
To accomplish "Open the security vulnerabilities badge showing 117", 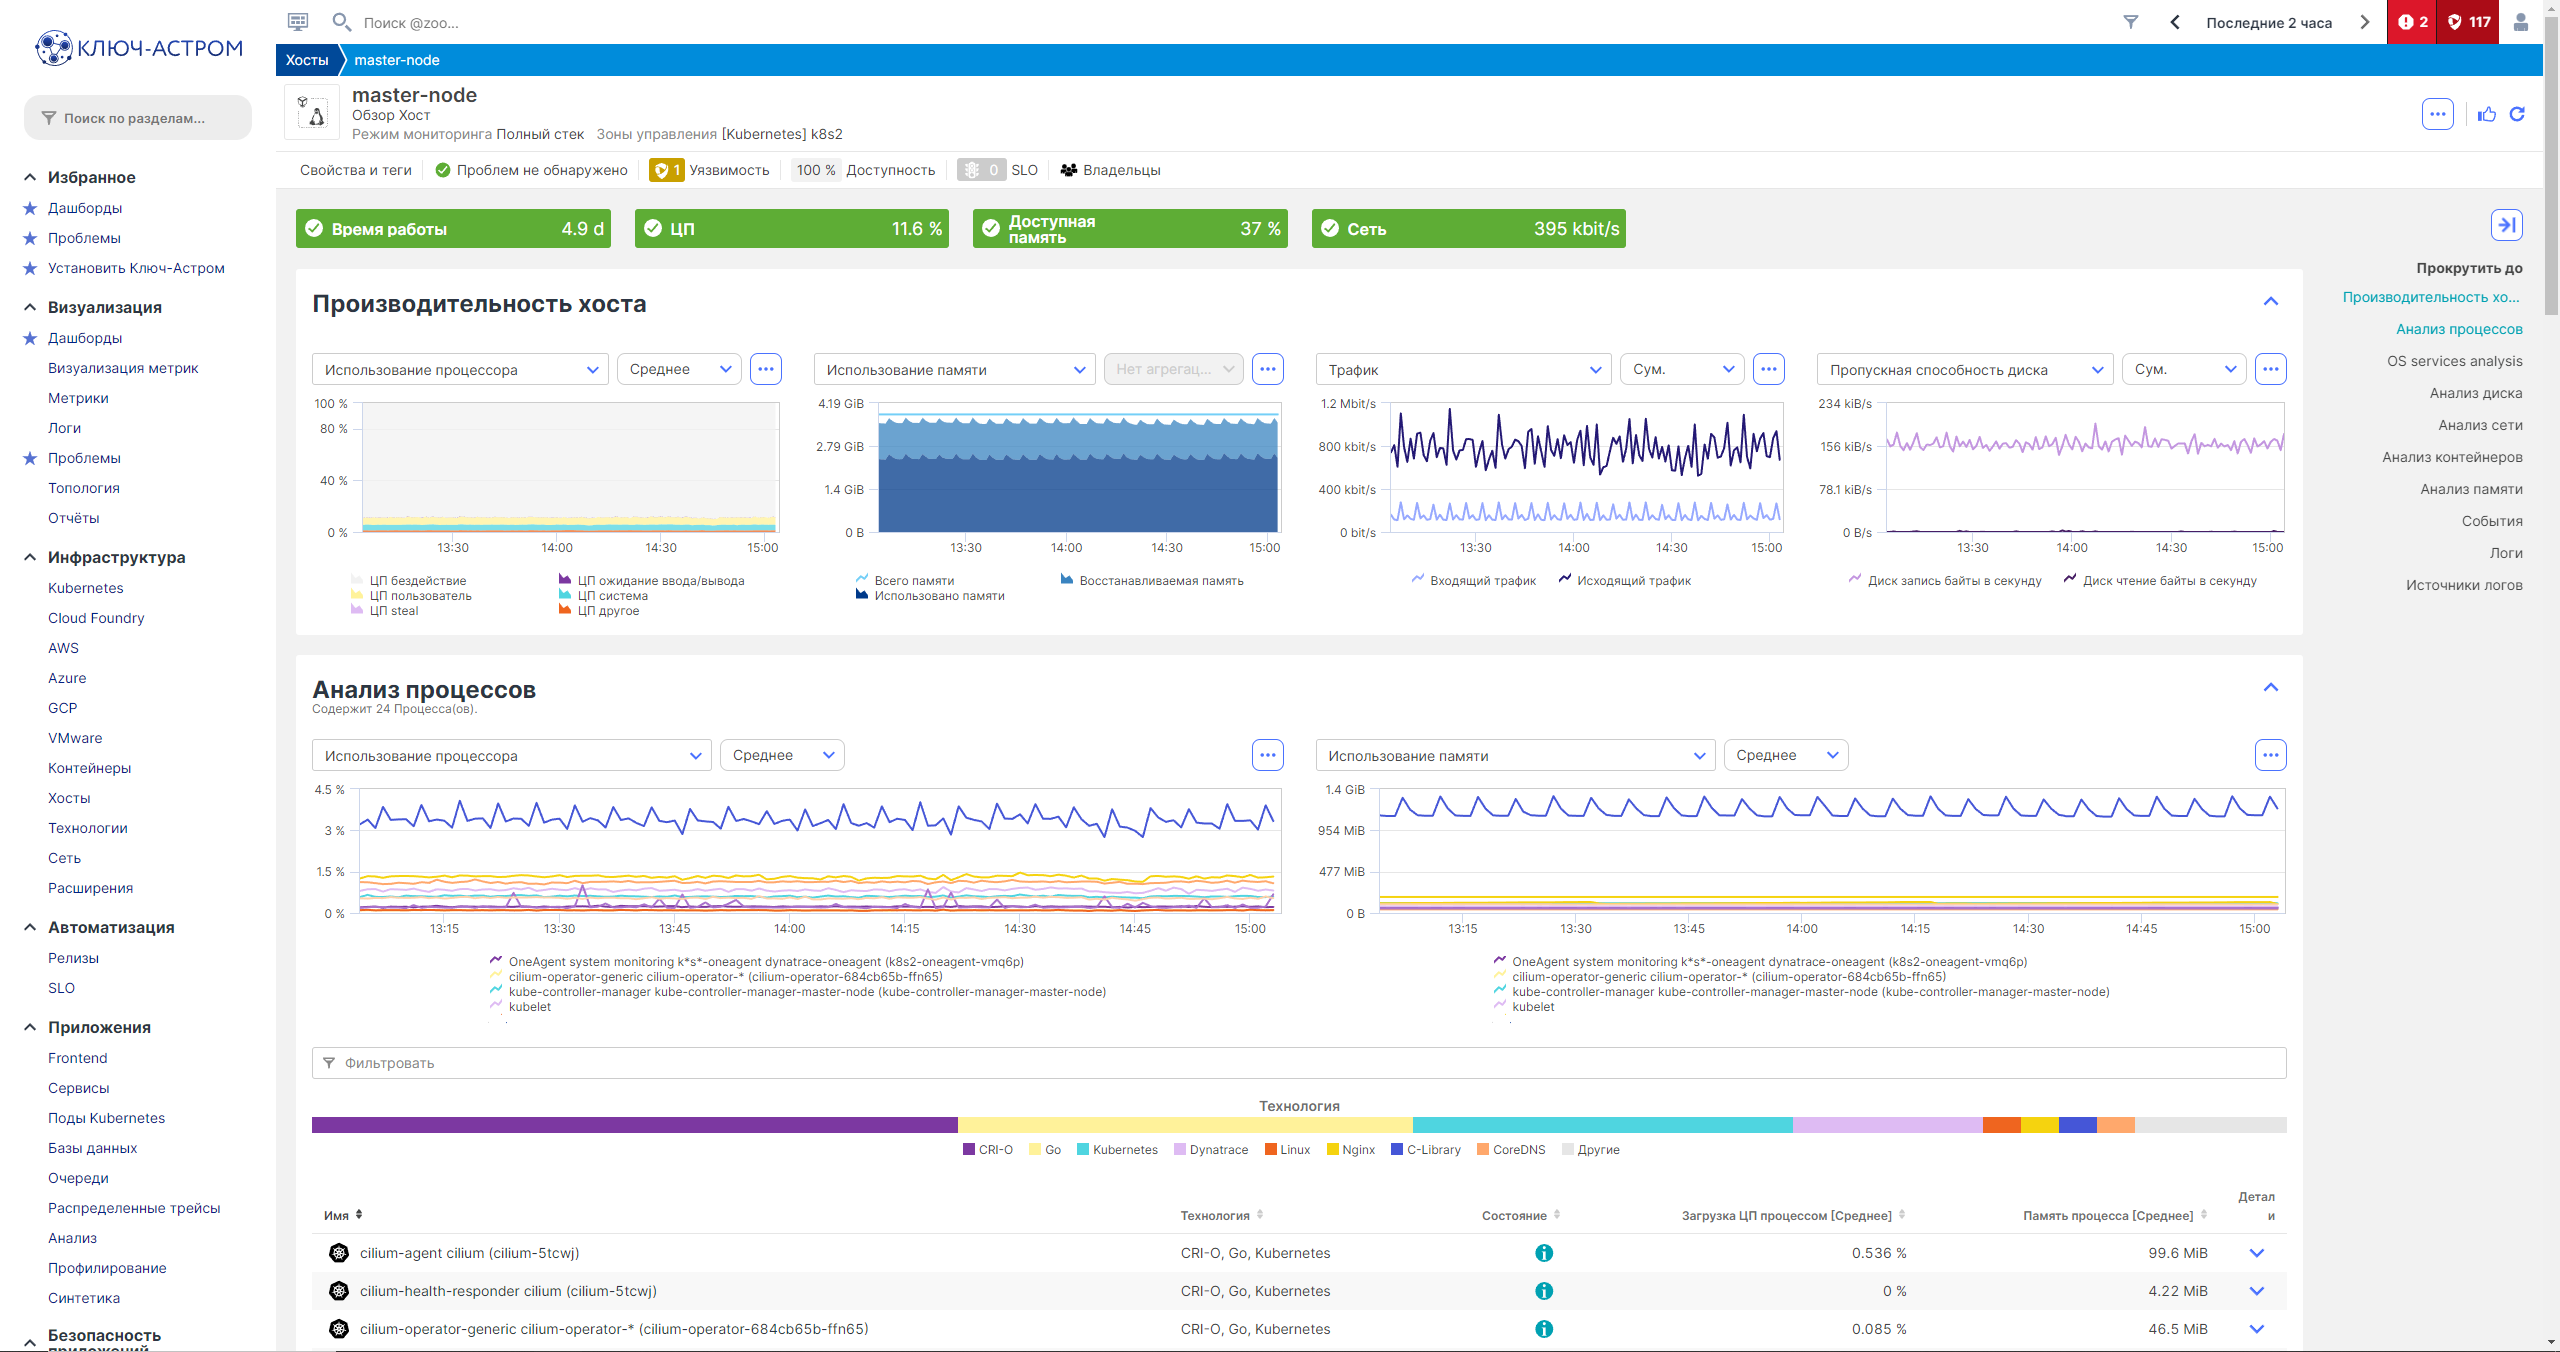I will (2468, 22).
